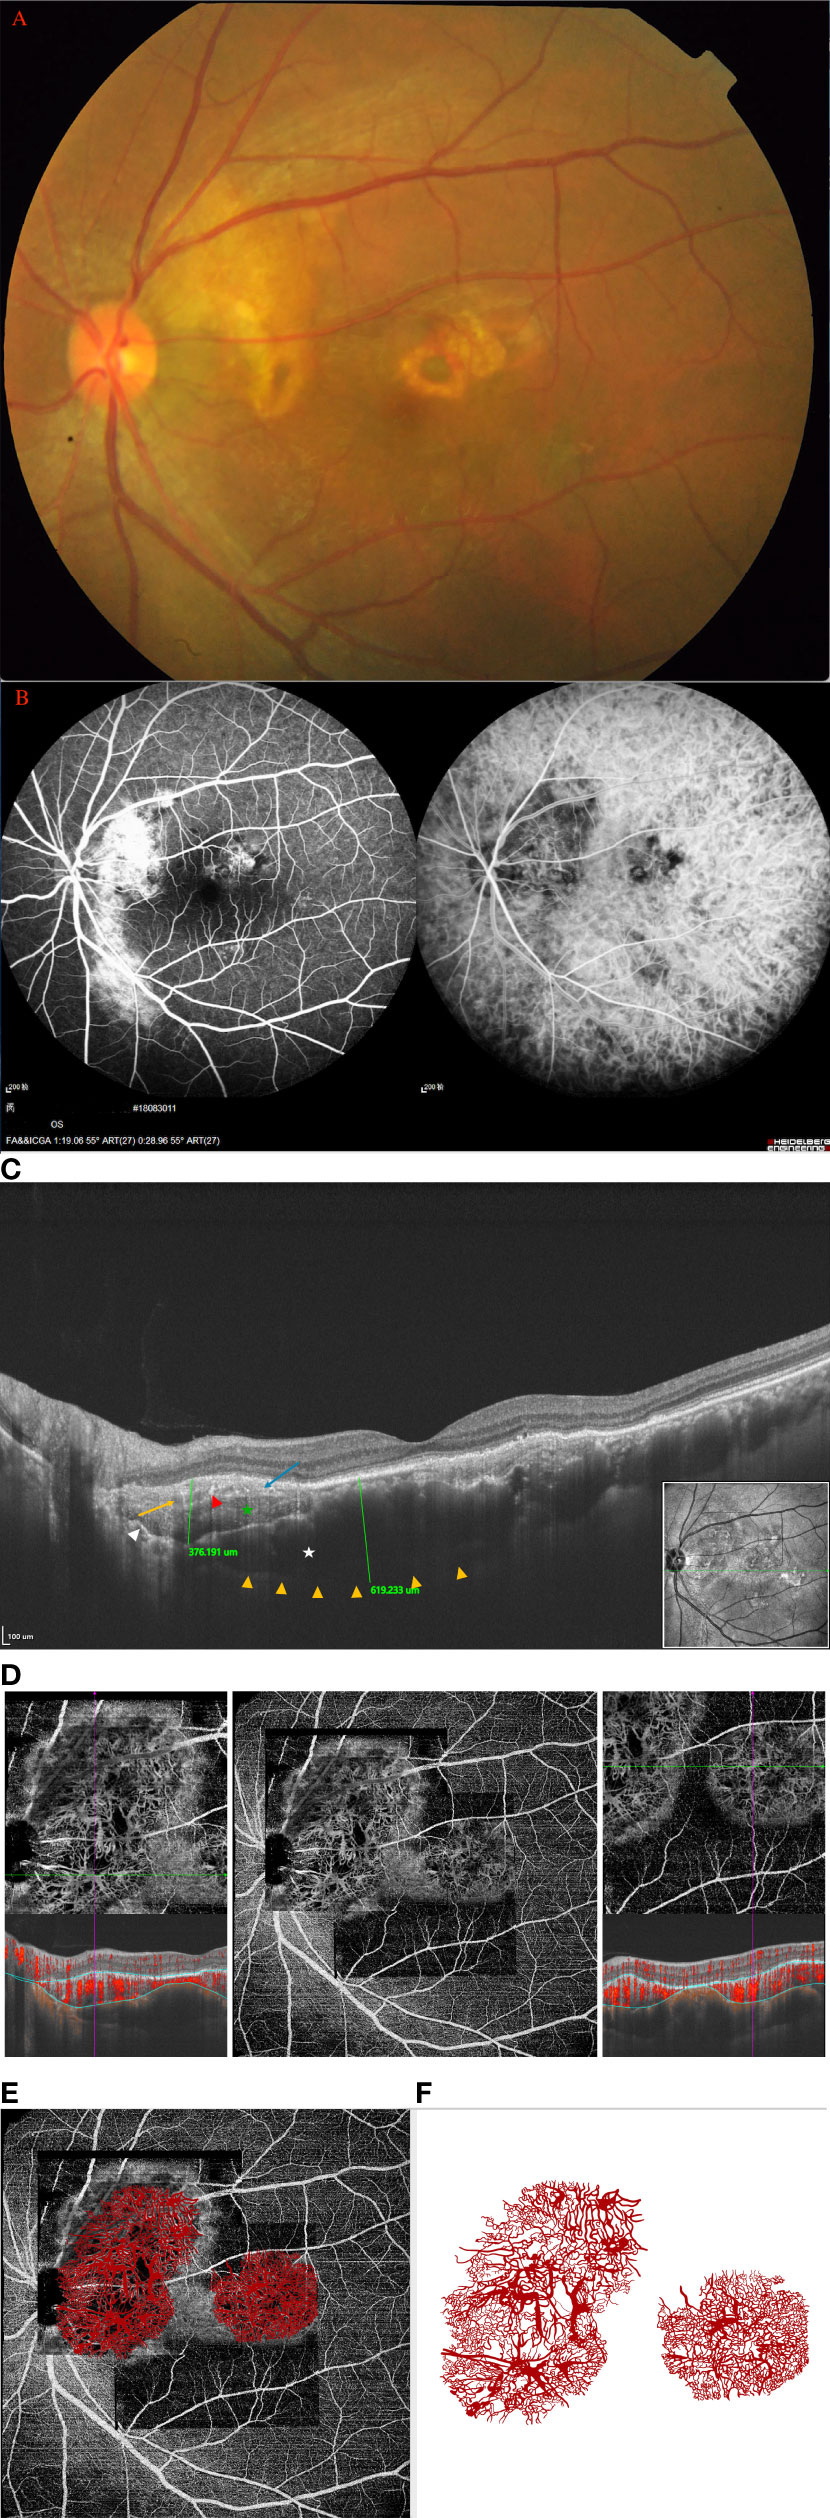Click the red panel label A
The height and width of the screenshot is (2518, 830).
(x=19, y=19)
